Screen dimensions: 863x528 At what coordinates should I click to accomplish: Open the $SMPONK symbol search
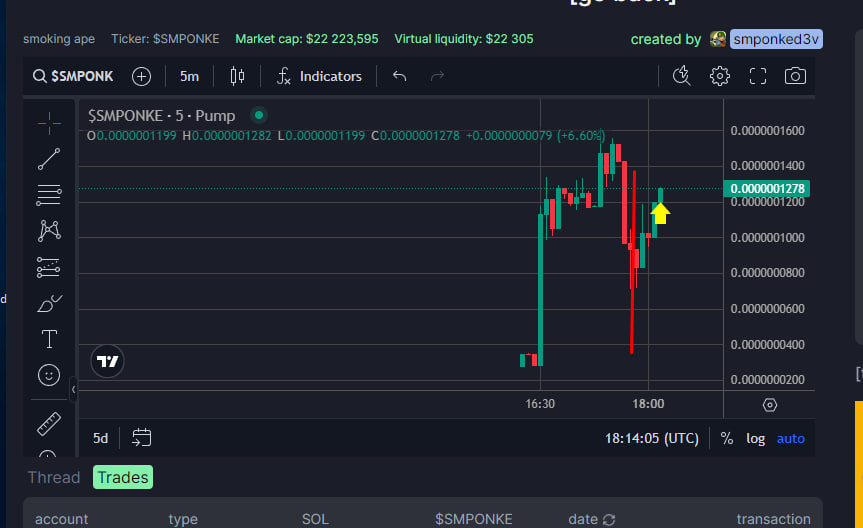click(73, 76)
